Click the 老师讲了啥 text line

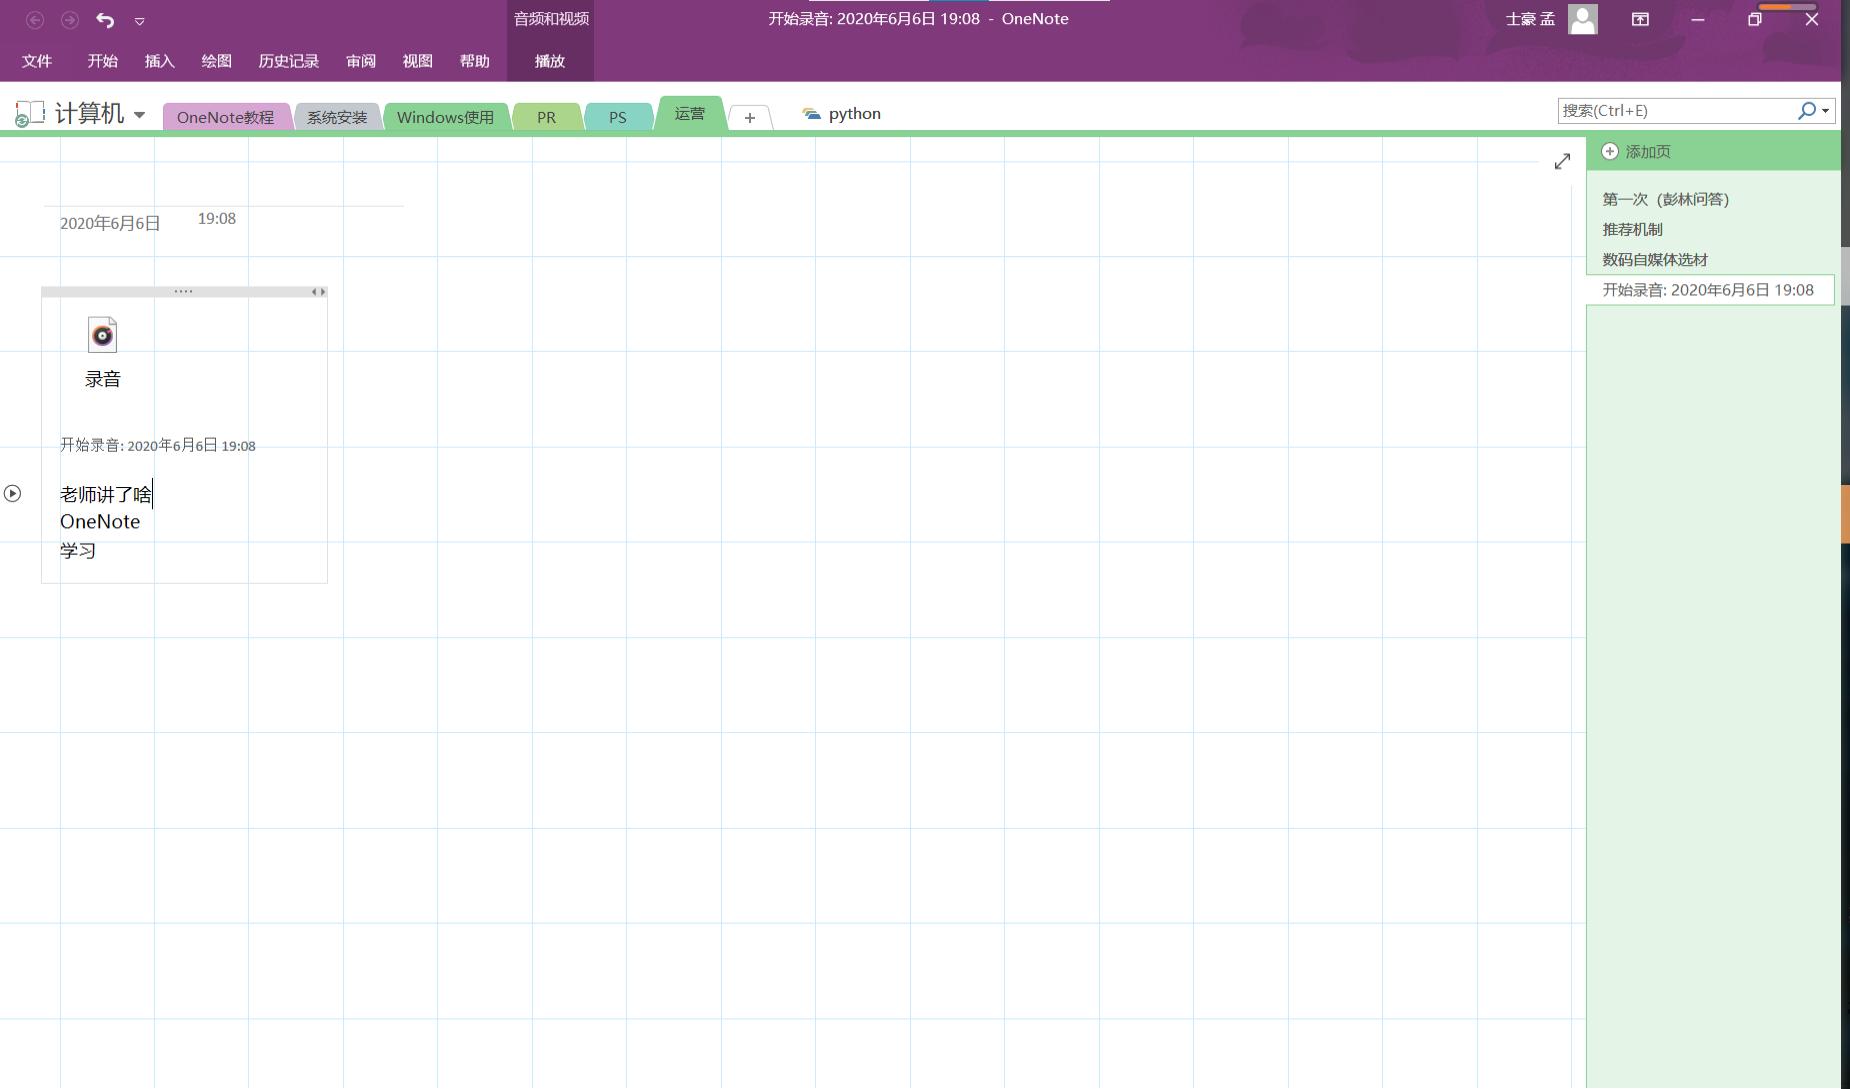[106, 494]
